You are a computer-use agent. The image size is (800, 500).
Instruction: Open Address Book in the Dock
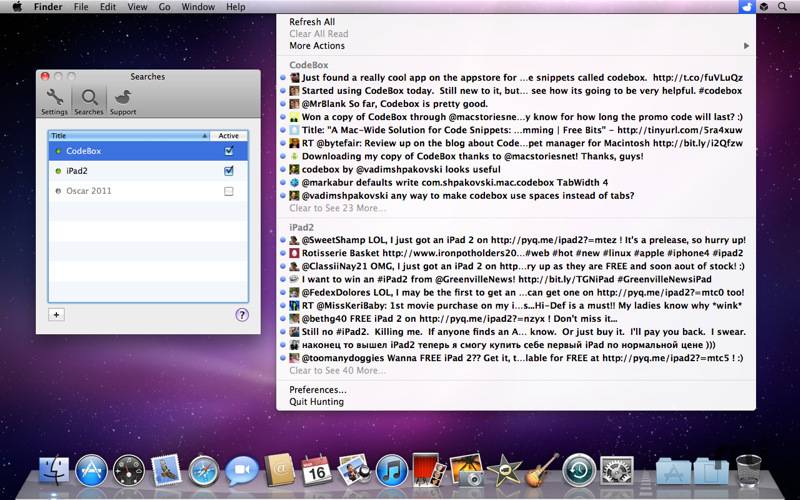tap(279, 469)
